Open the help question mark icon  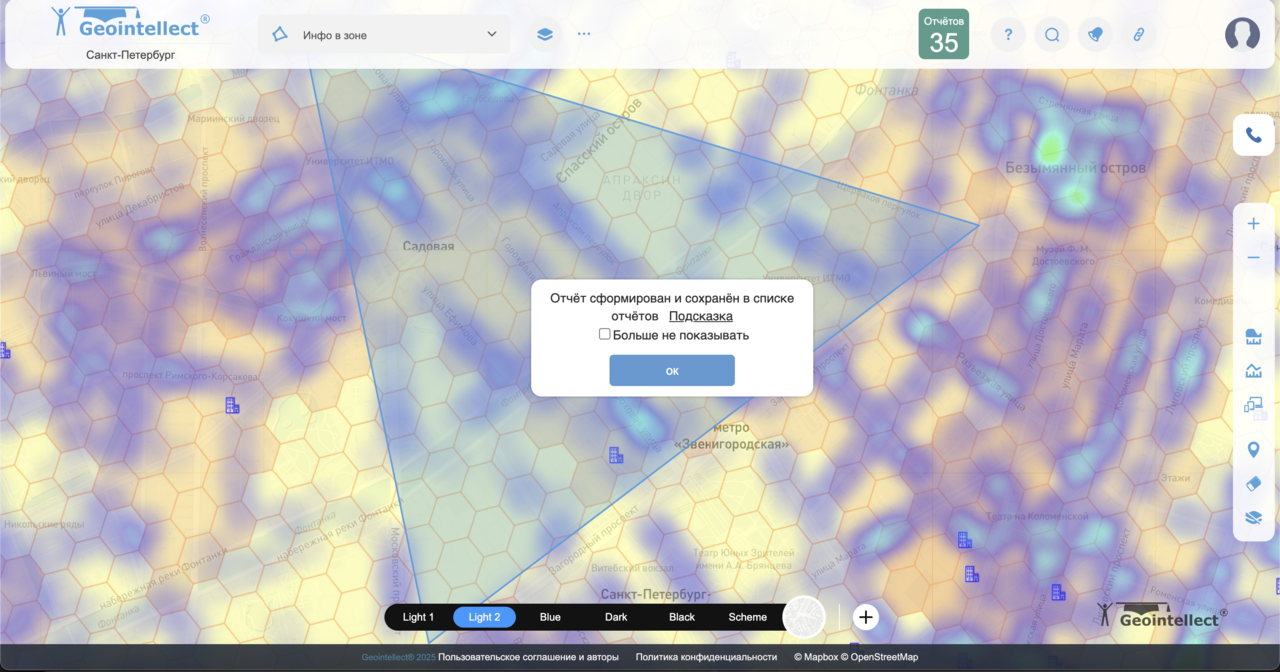[x=1008, y=35]
